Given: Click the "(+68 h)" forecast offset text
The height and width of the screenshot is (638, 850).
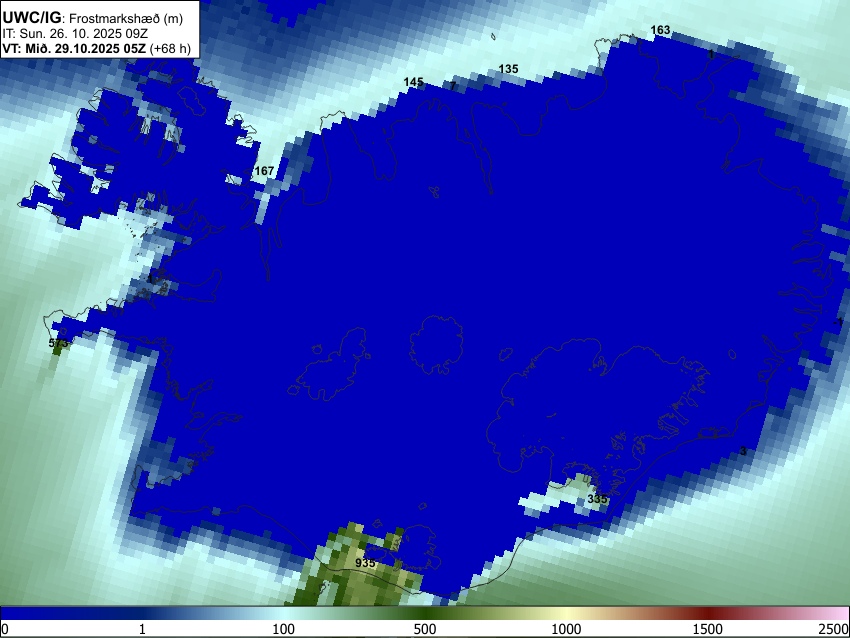Looking at the screenshot, I should coord(170,48).
